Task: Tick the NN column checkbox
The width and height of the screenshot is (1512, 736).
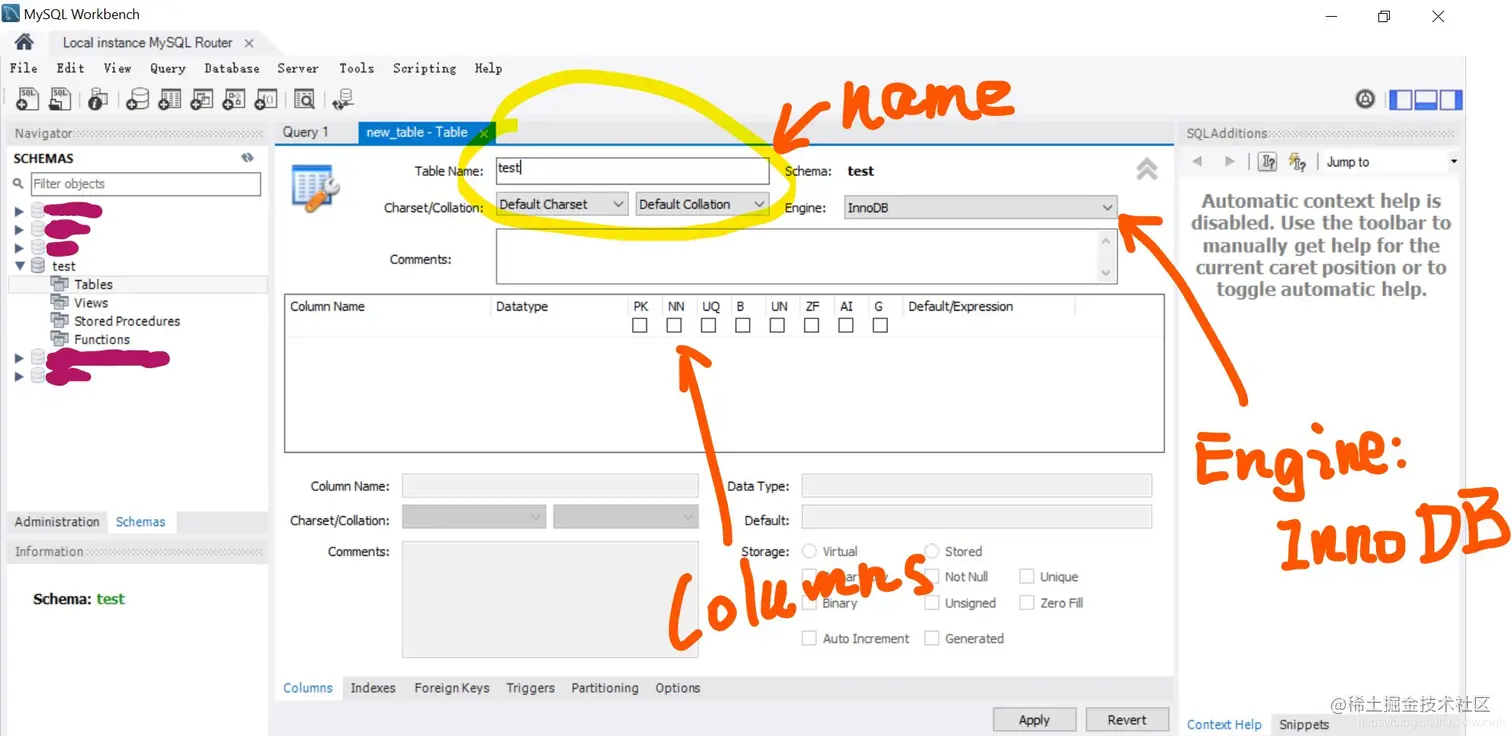Action: click(674, 325)
